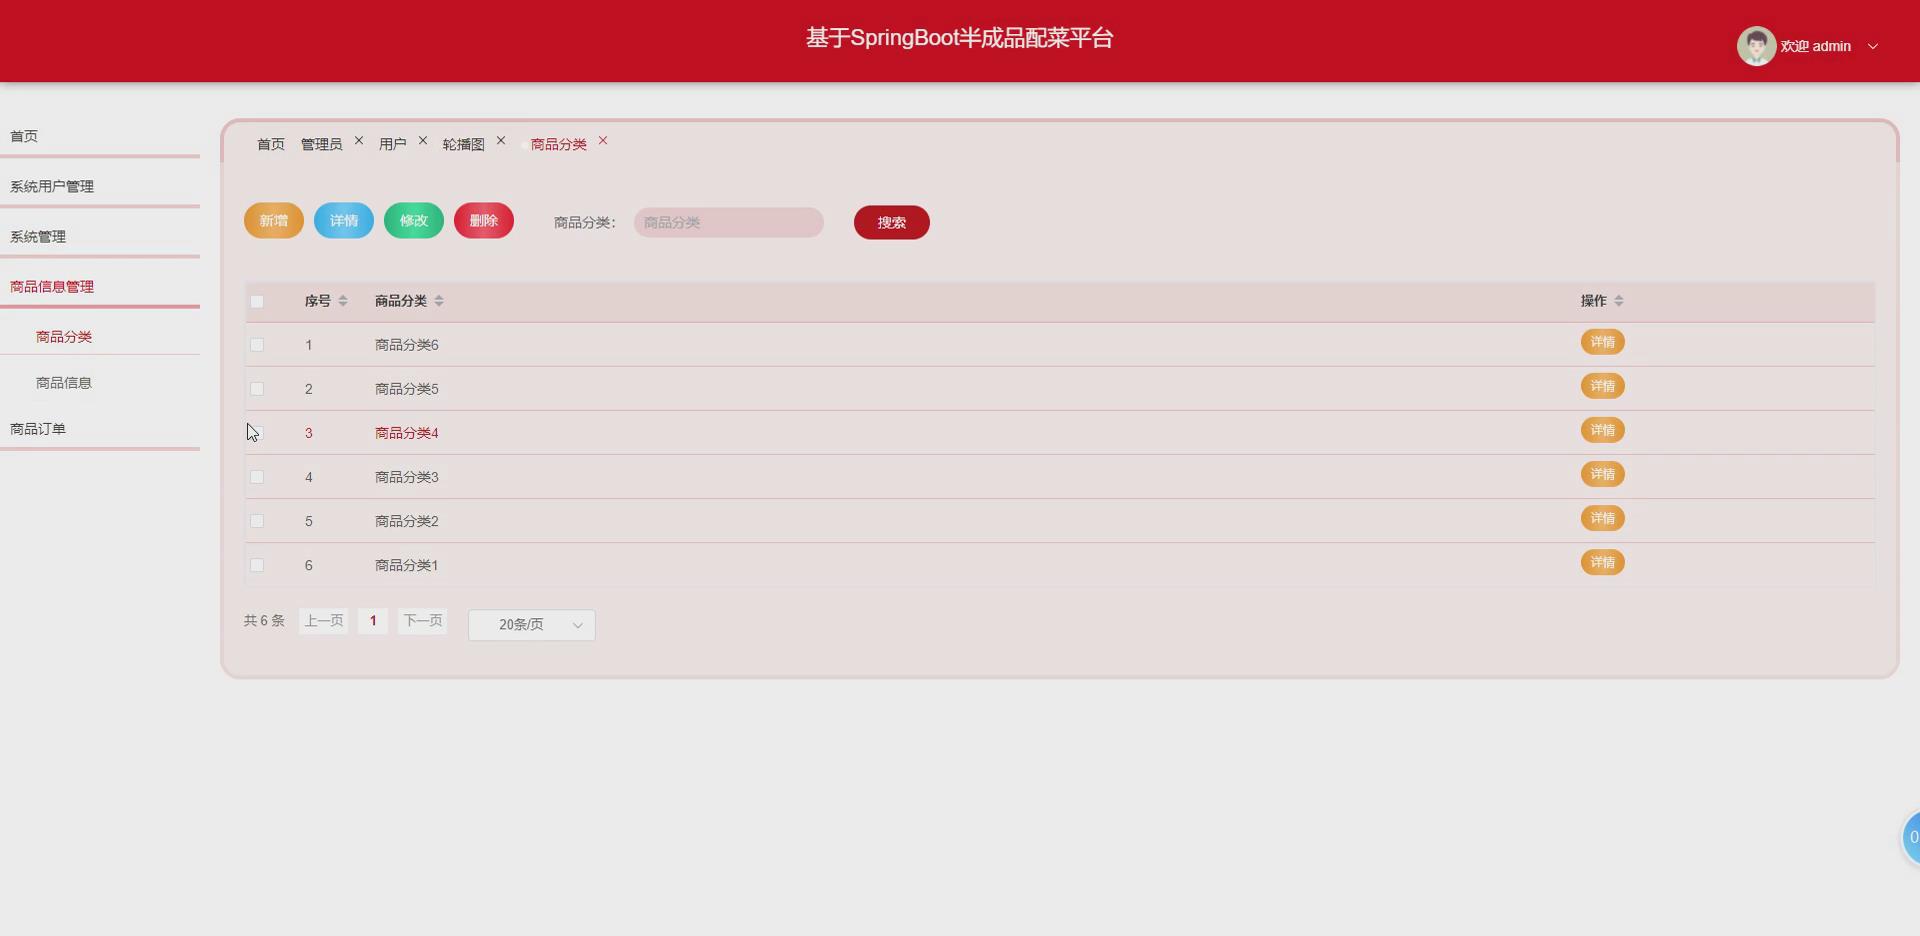This screenshot has height=936, width=1920.
Task: Click the 搜索 button
Action: [x=892, y=222]
